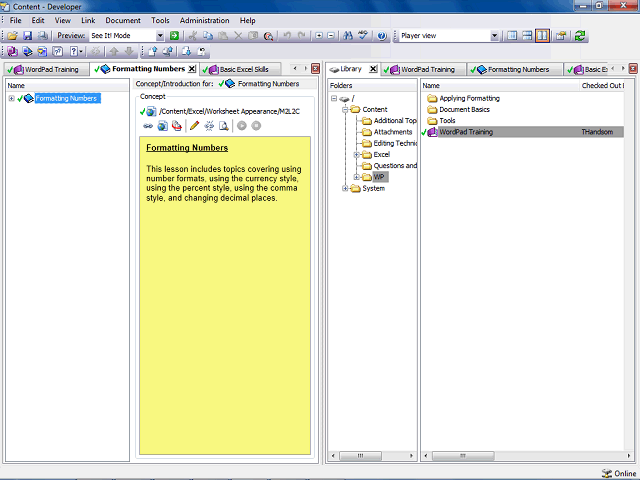Viewport: 640px width, 480px height.
Task: Open the Administration menu
Action: (204, 20)
